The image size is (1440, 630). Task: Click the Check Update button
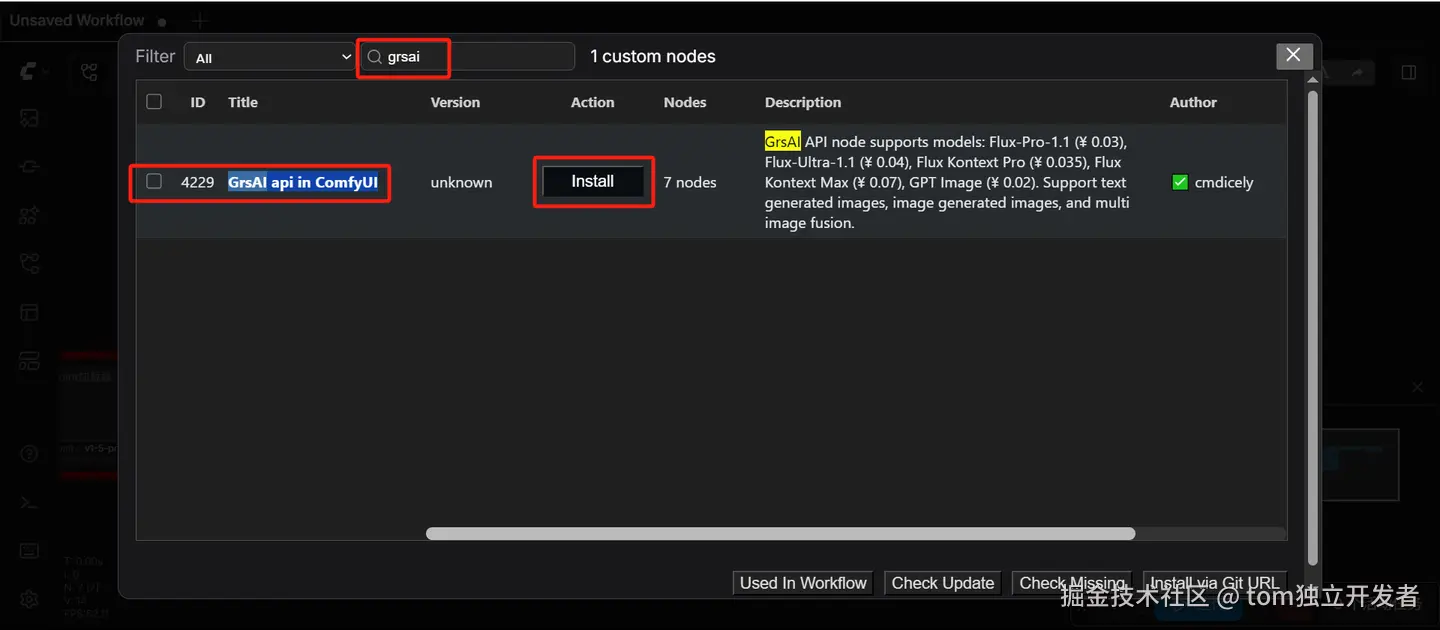pos(943,583)
